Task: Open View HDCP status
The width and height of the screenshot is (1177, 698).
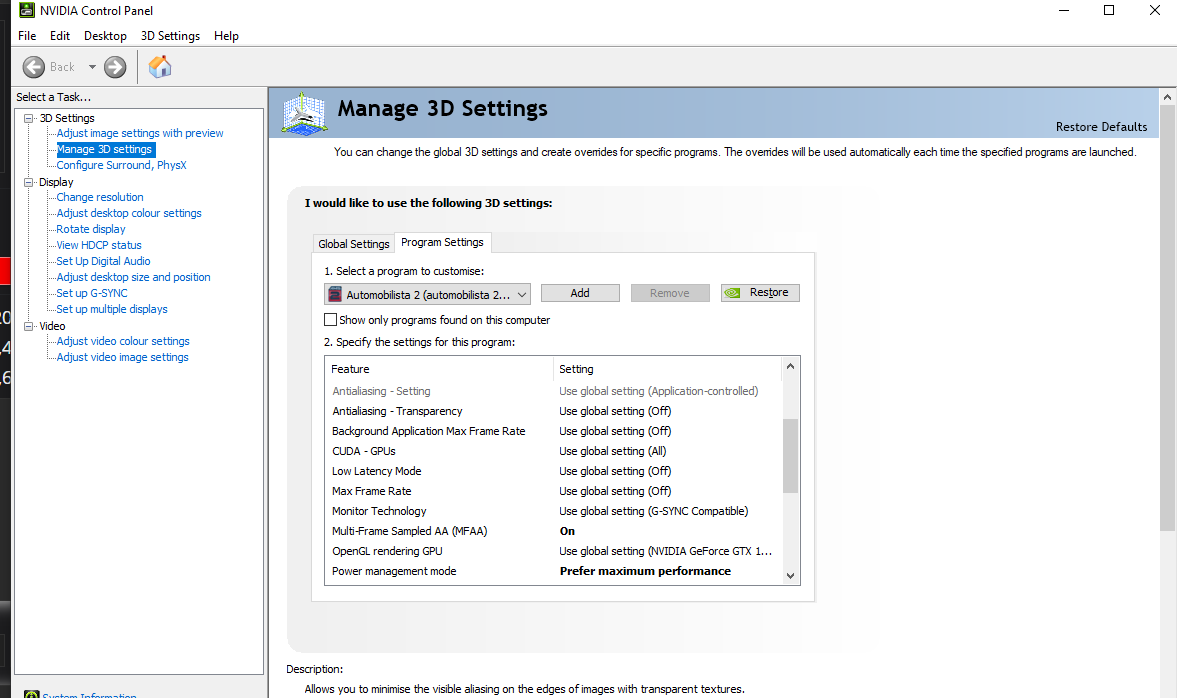Action: tap(99, 245)
